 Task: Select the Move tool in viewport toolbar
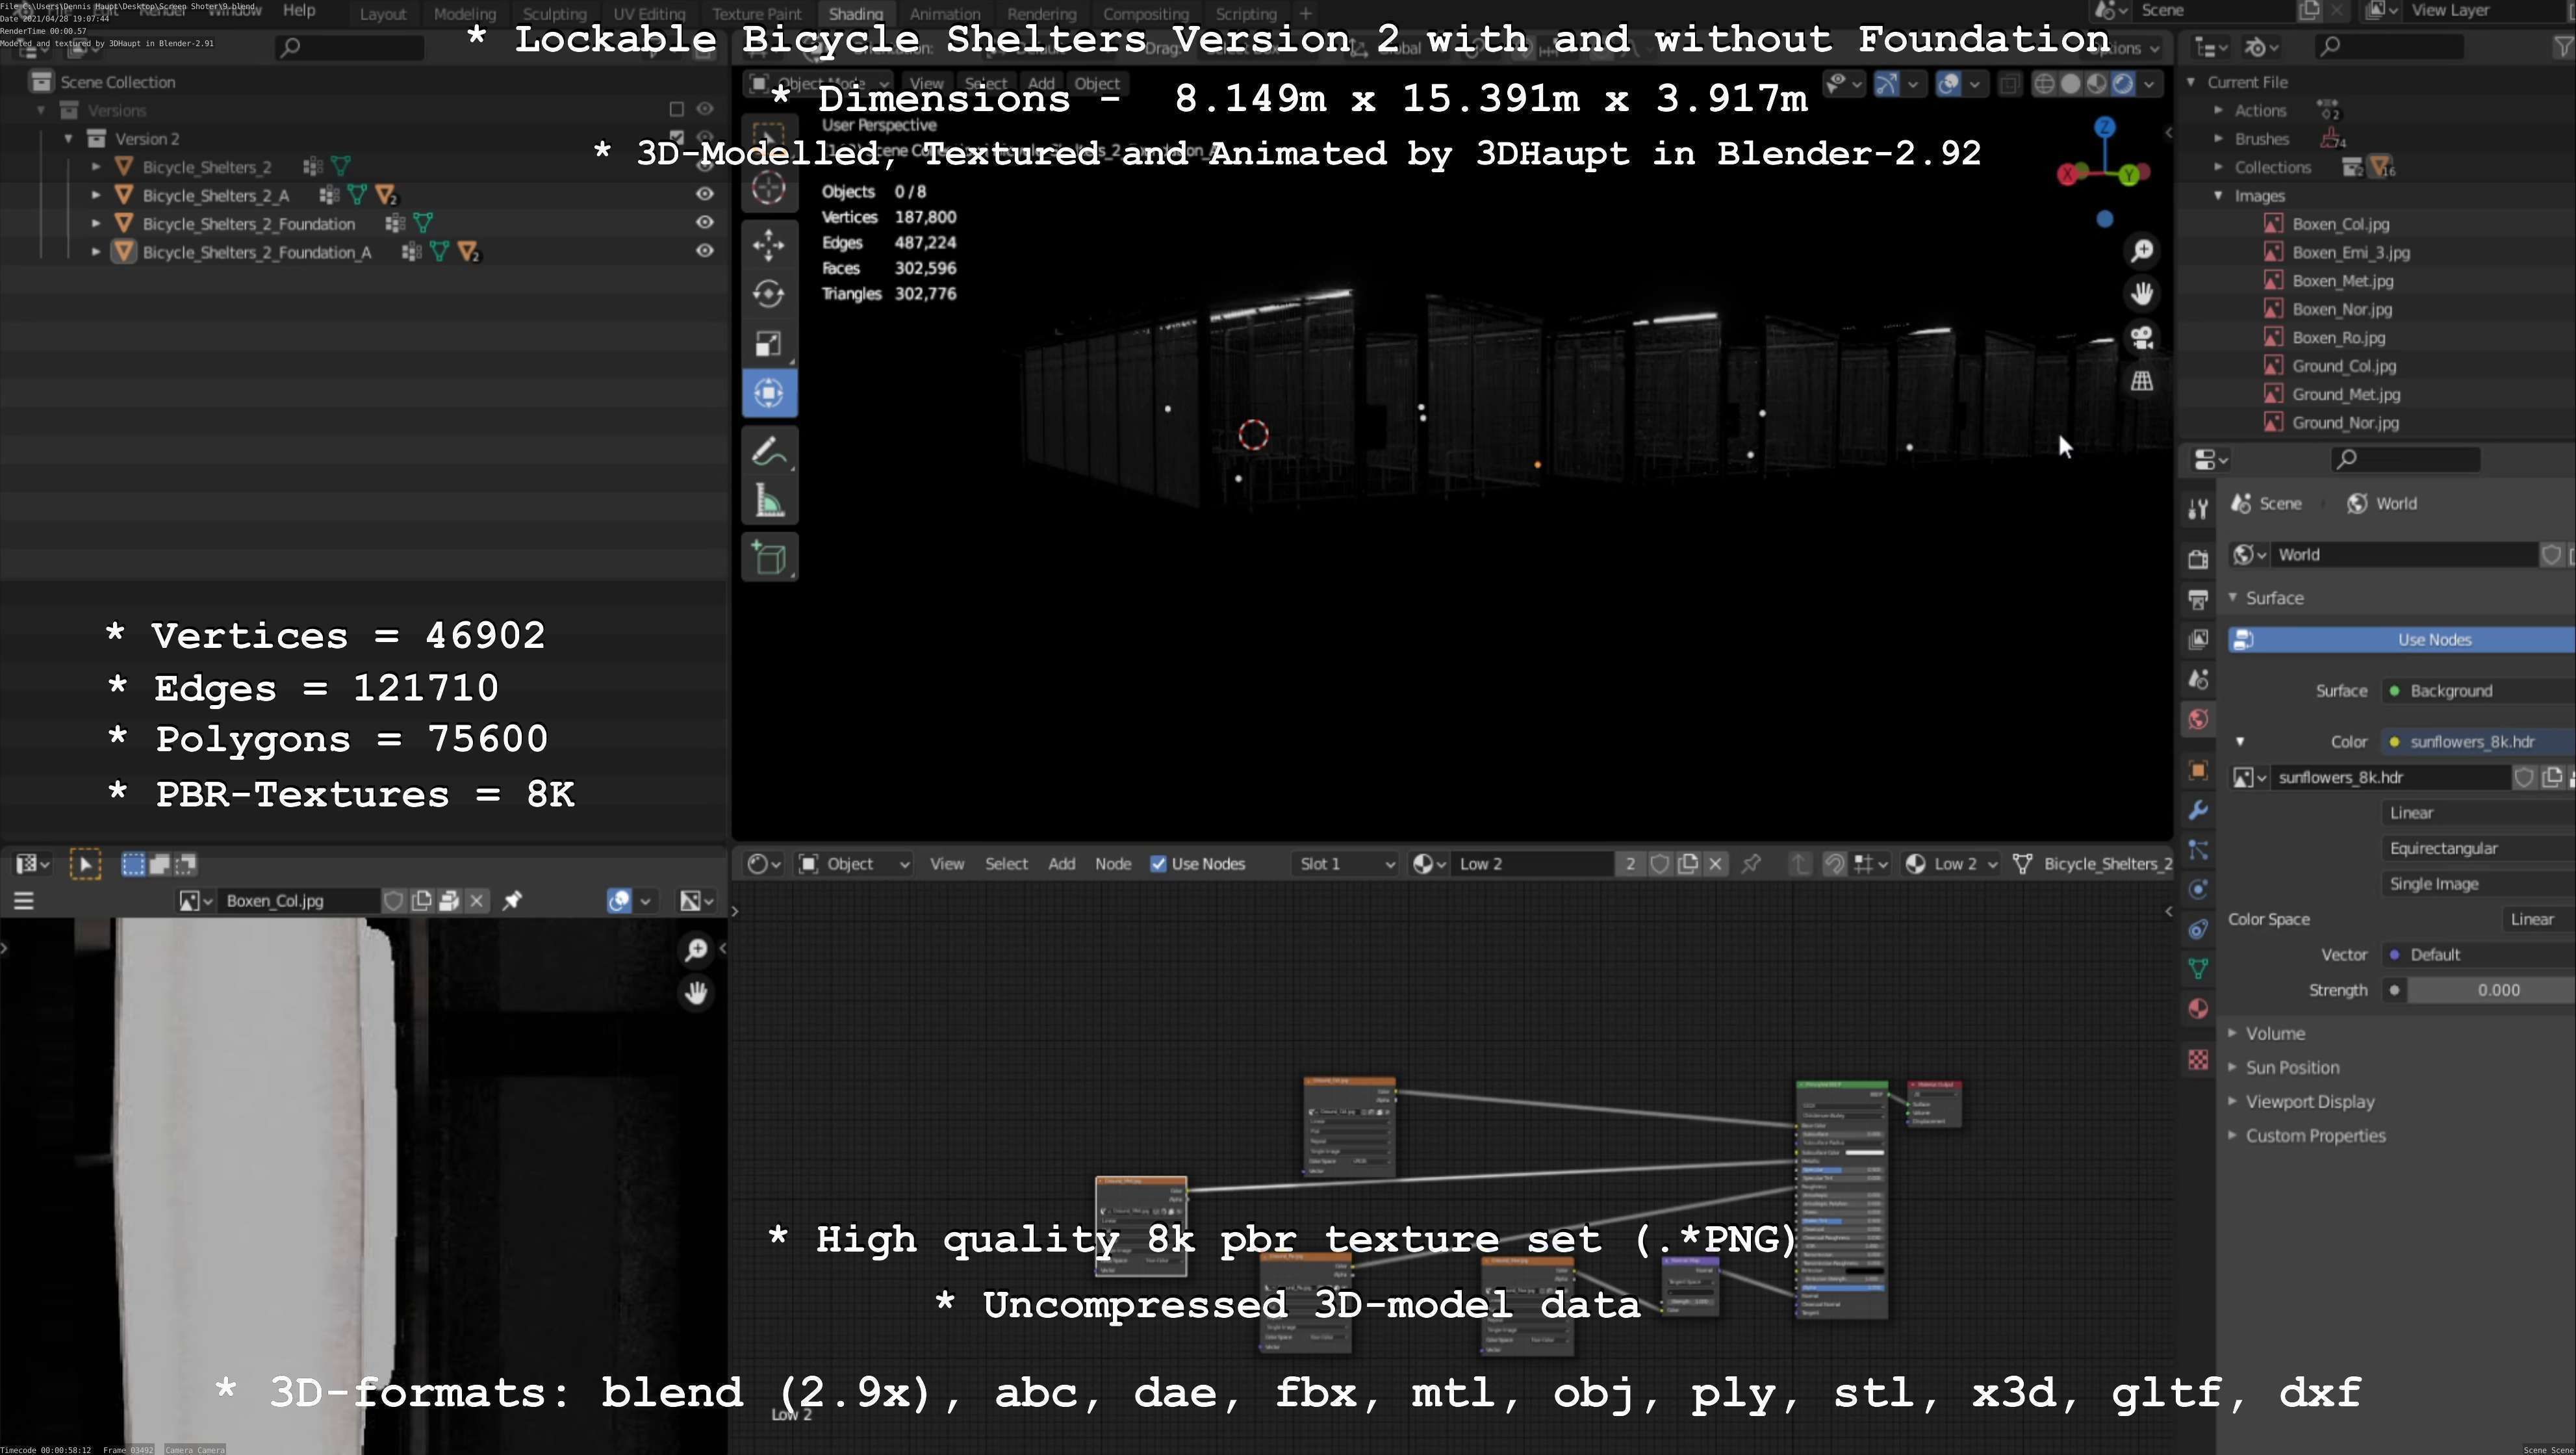[768, 245]
